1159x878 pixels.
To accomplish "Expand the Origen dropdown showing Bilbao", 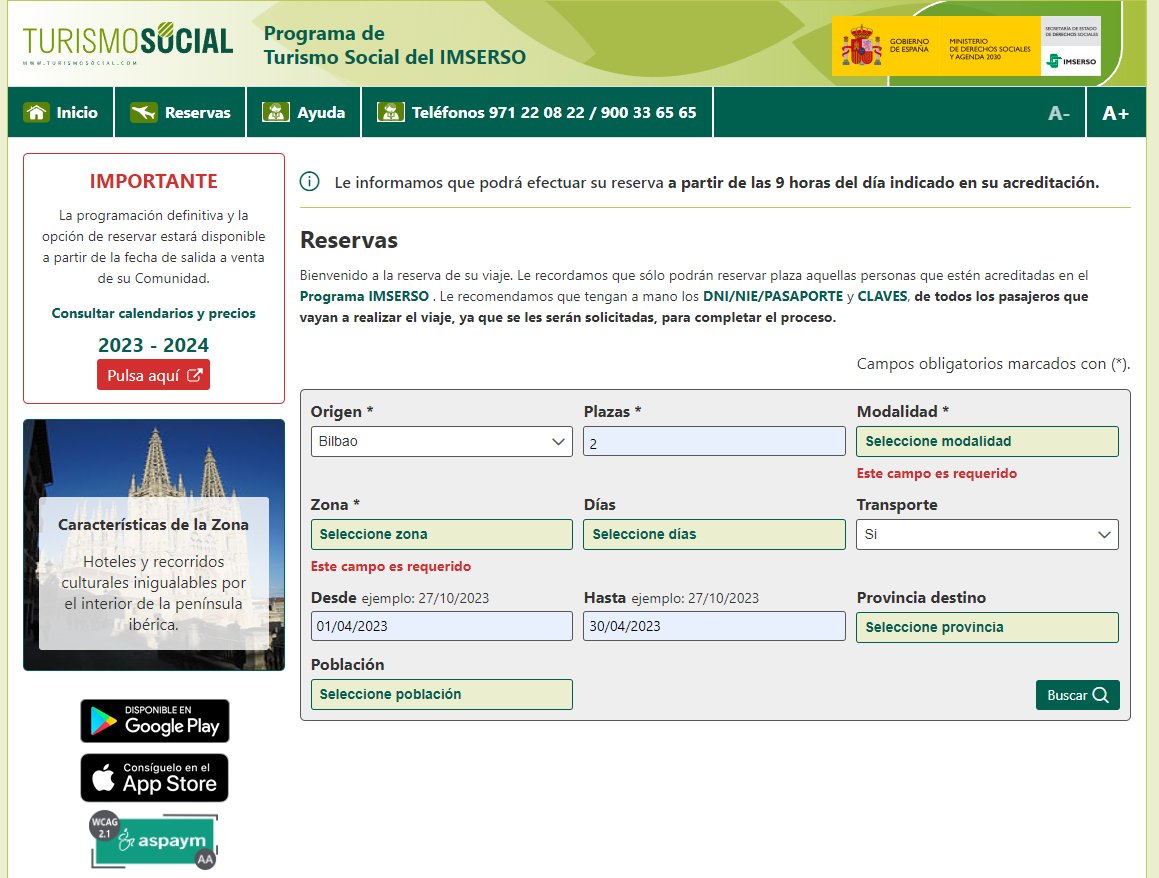I will [x=442, y=441].
